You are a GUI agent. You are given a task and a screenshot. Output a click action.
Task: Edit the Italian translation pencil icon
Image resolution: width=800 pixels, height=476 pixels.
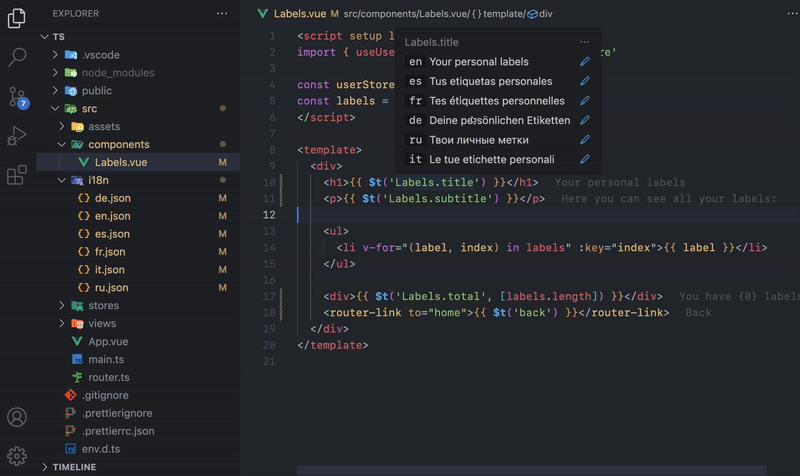[x=585, y=159]
